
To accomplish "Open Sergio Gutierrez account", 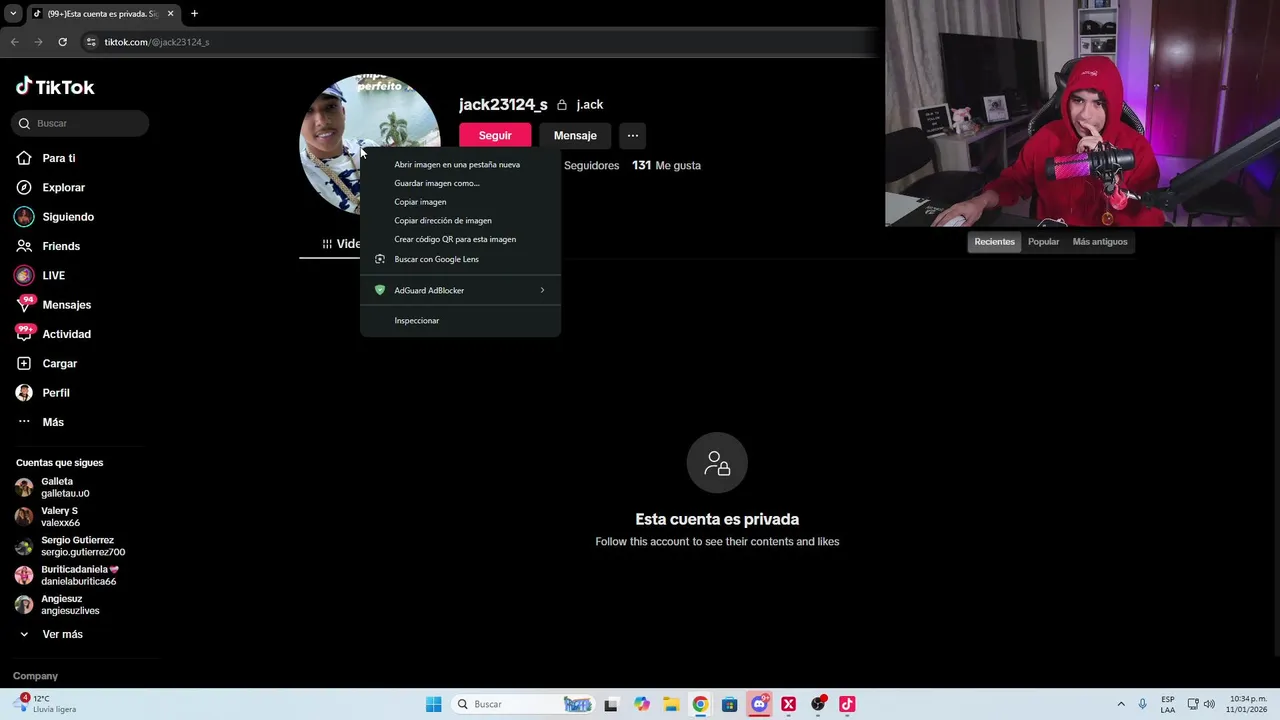I will [x=70, y=546].
